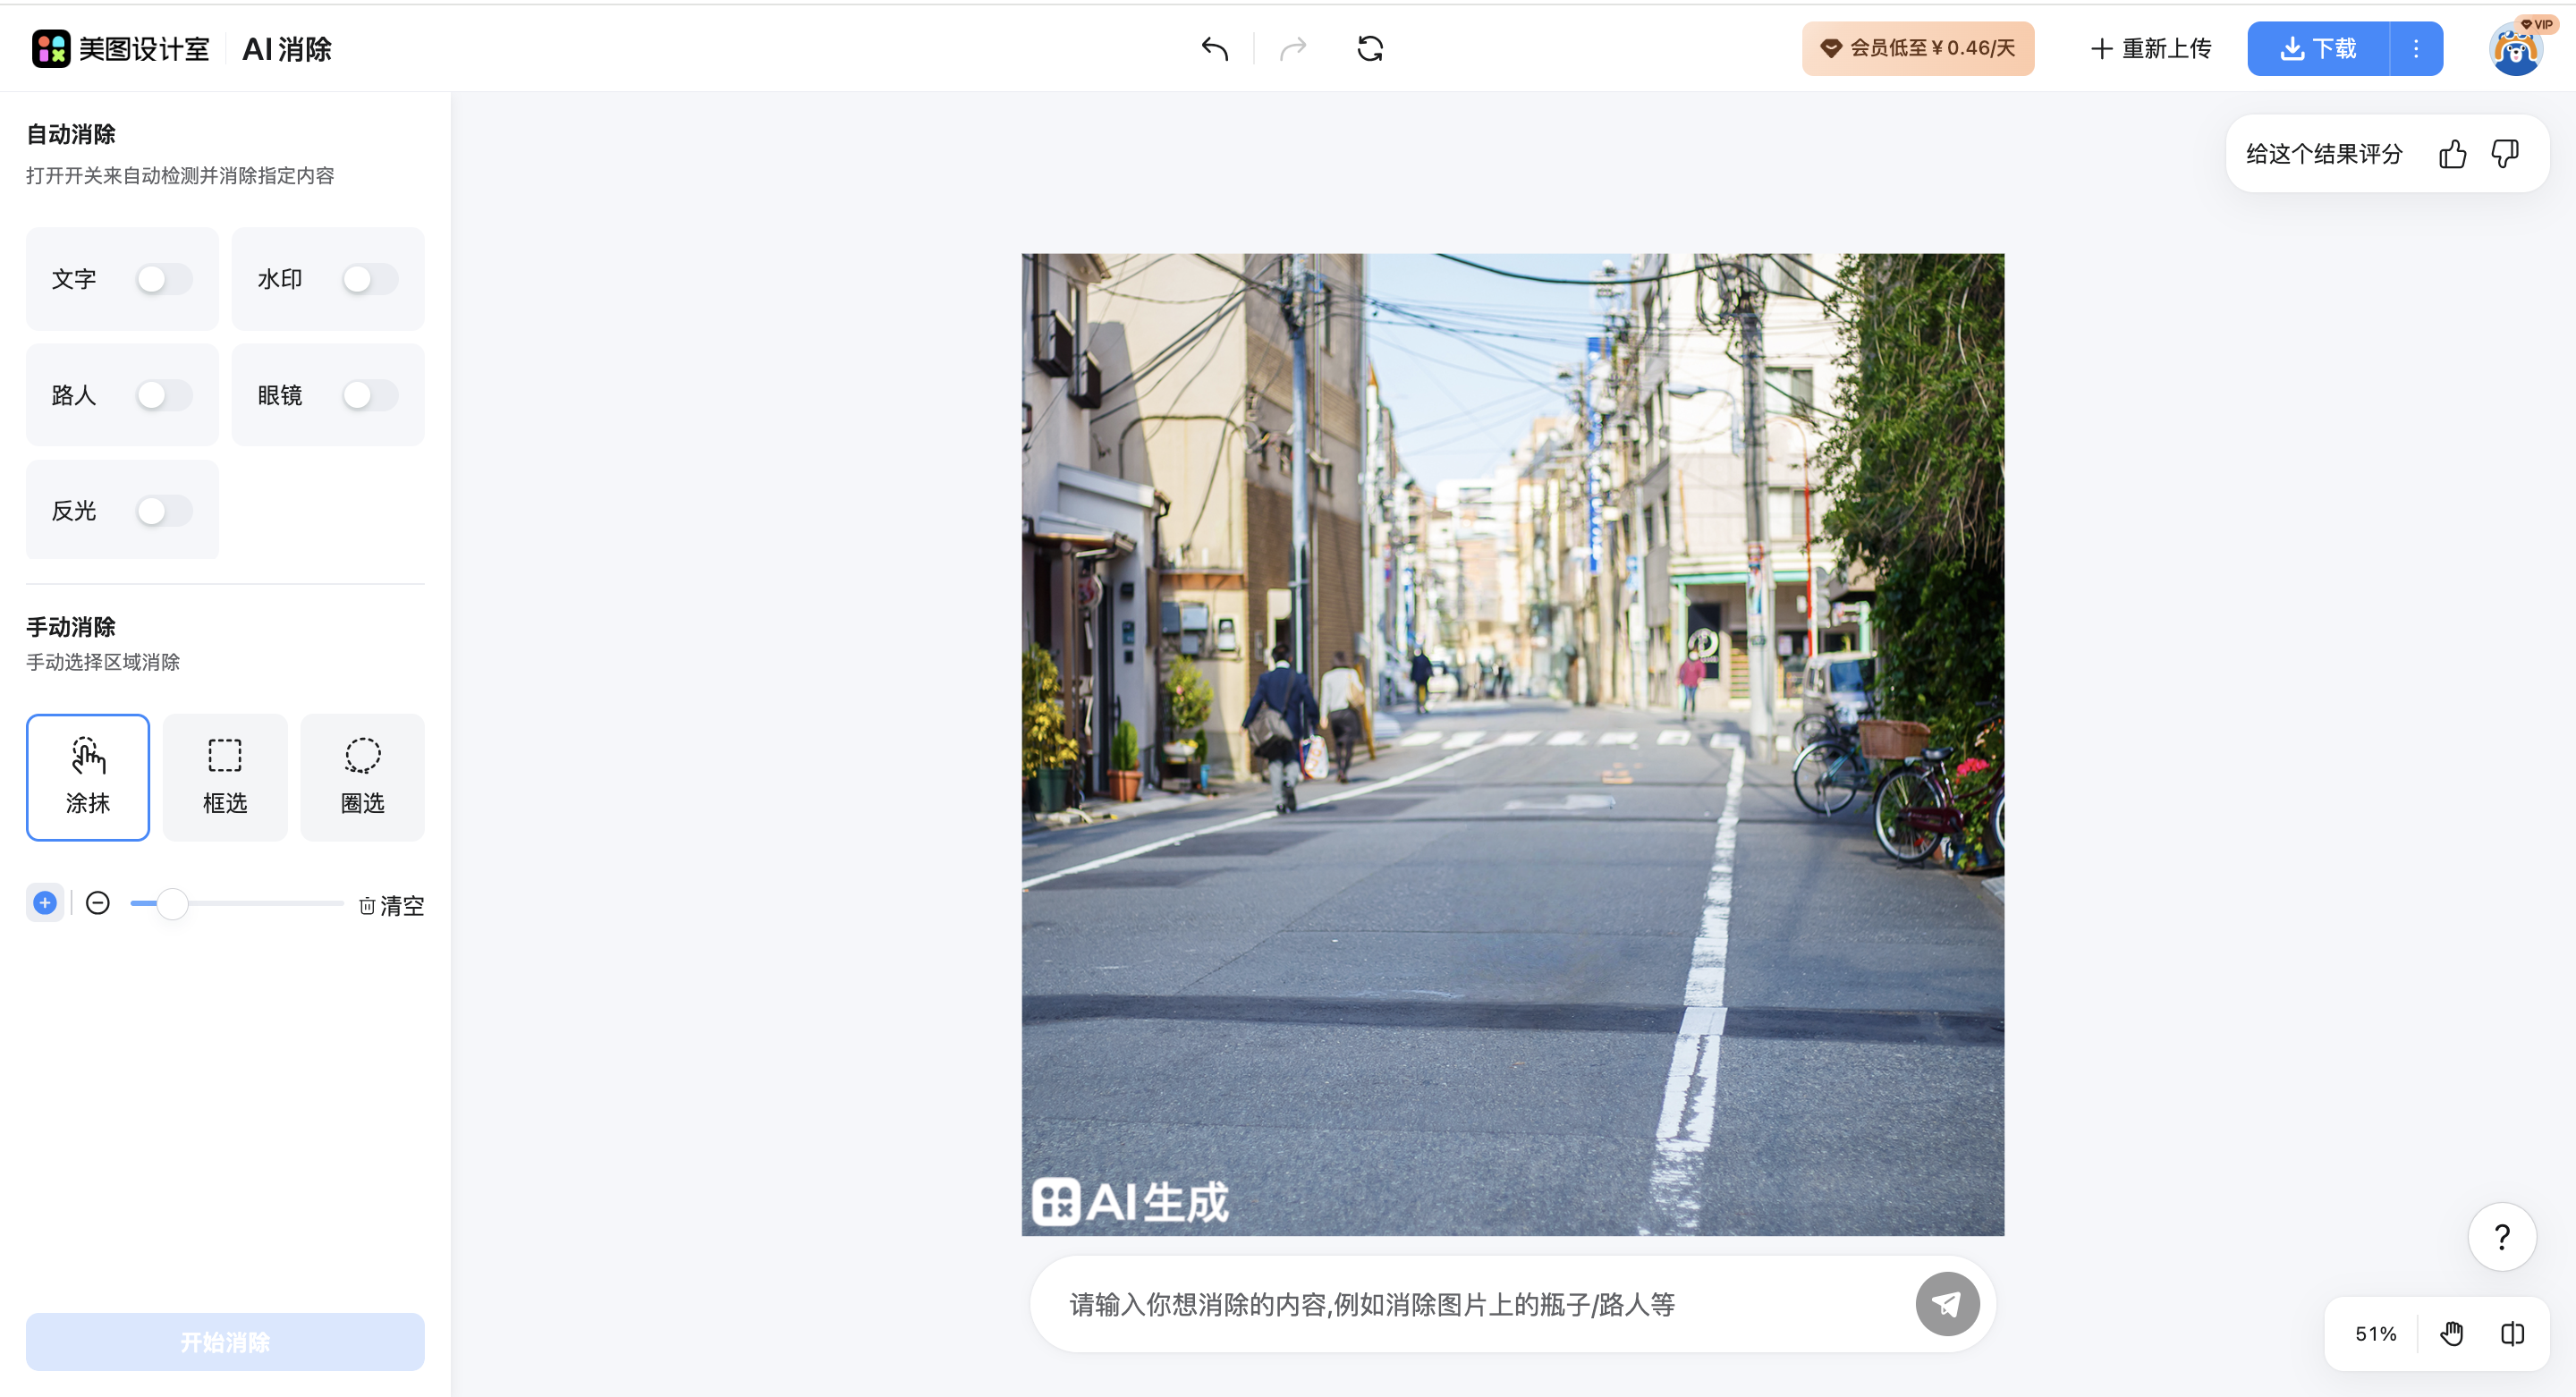
Task: Click the send airplane icon in prompt bar
Action: (x=1946, y=1303)
